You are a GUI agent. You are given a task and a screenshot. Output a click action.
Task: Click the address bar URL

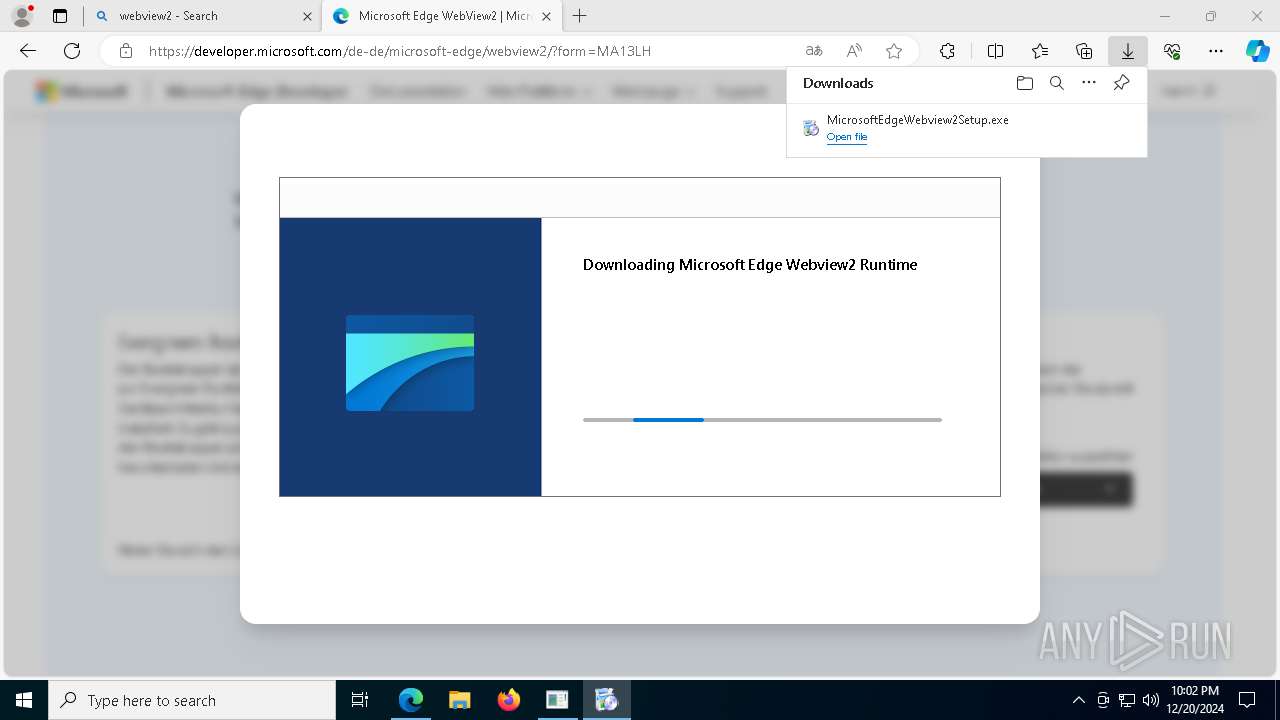click(400, 51)
